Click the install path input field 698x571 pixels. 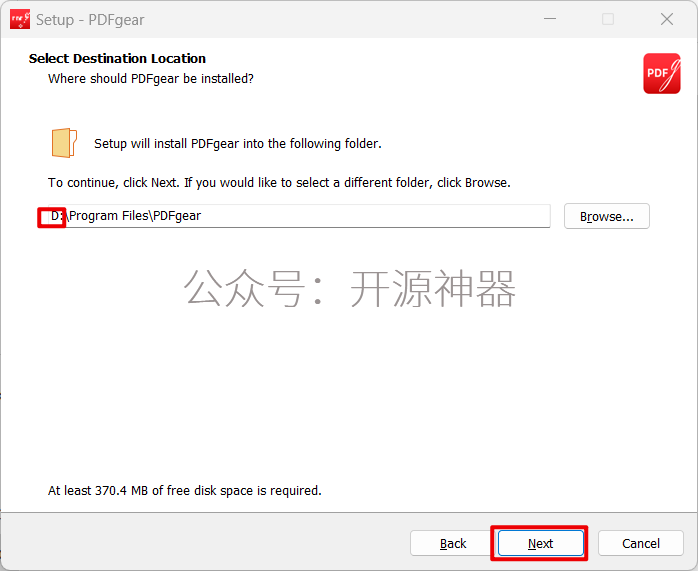coord(299,216)
